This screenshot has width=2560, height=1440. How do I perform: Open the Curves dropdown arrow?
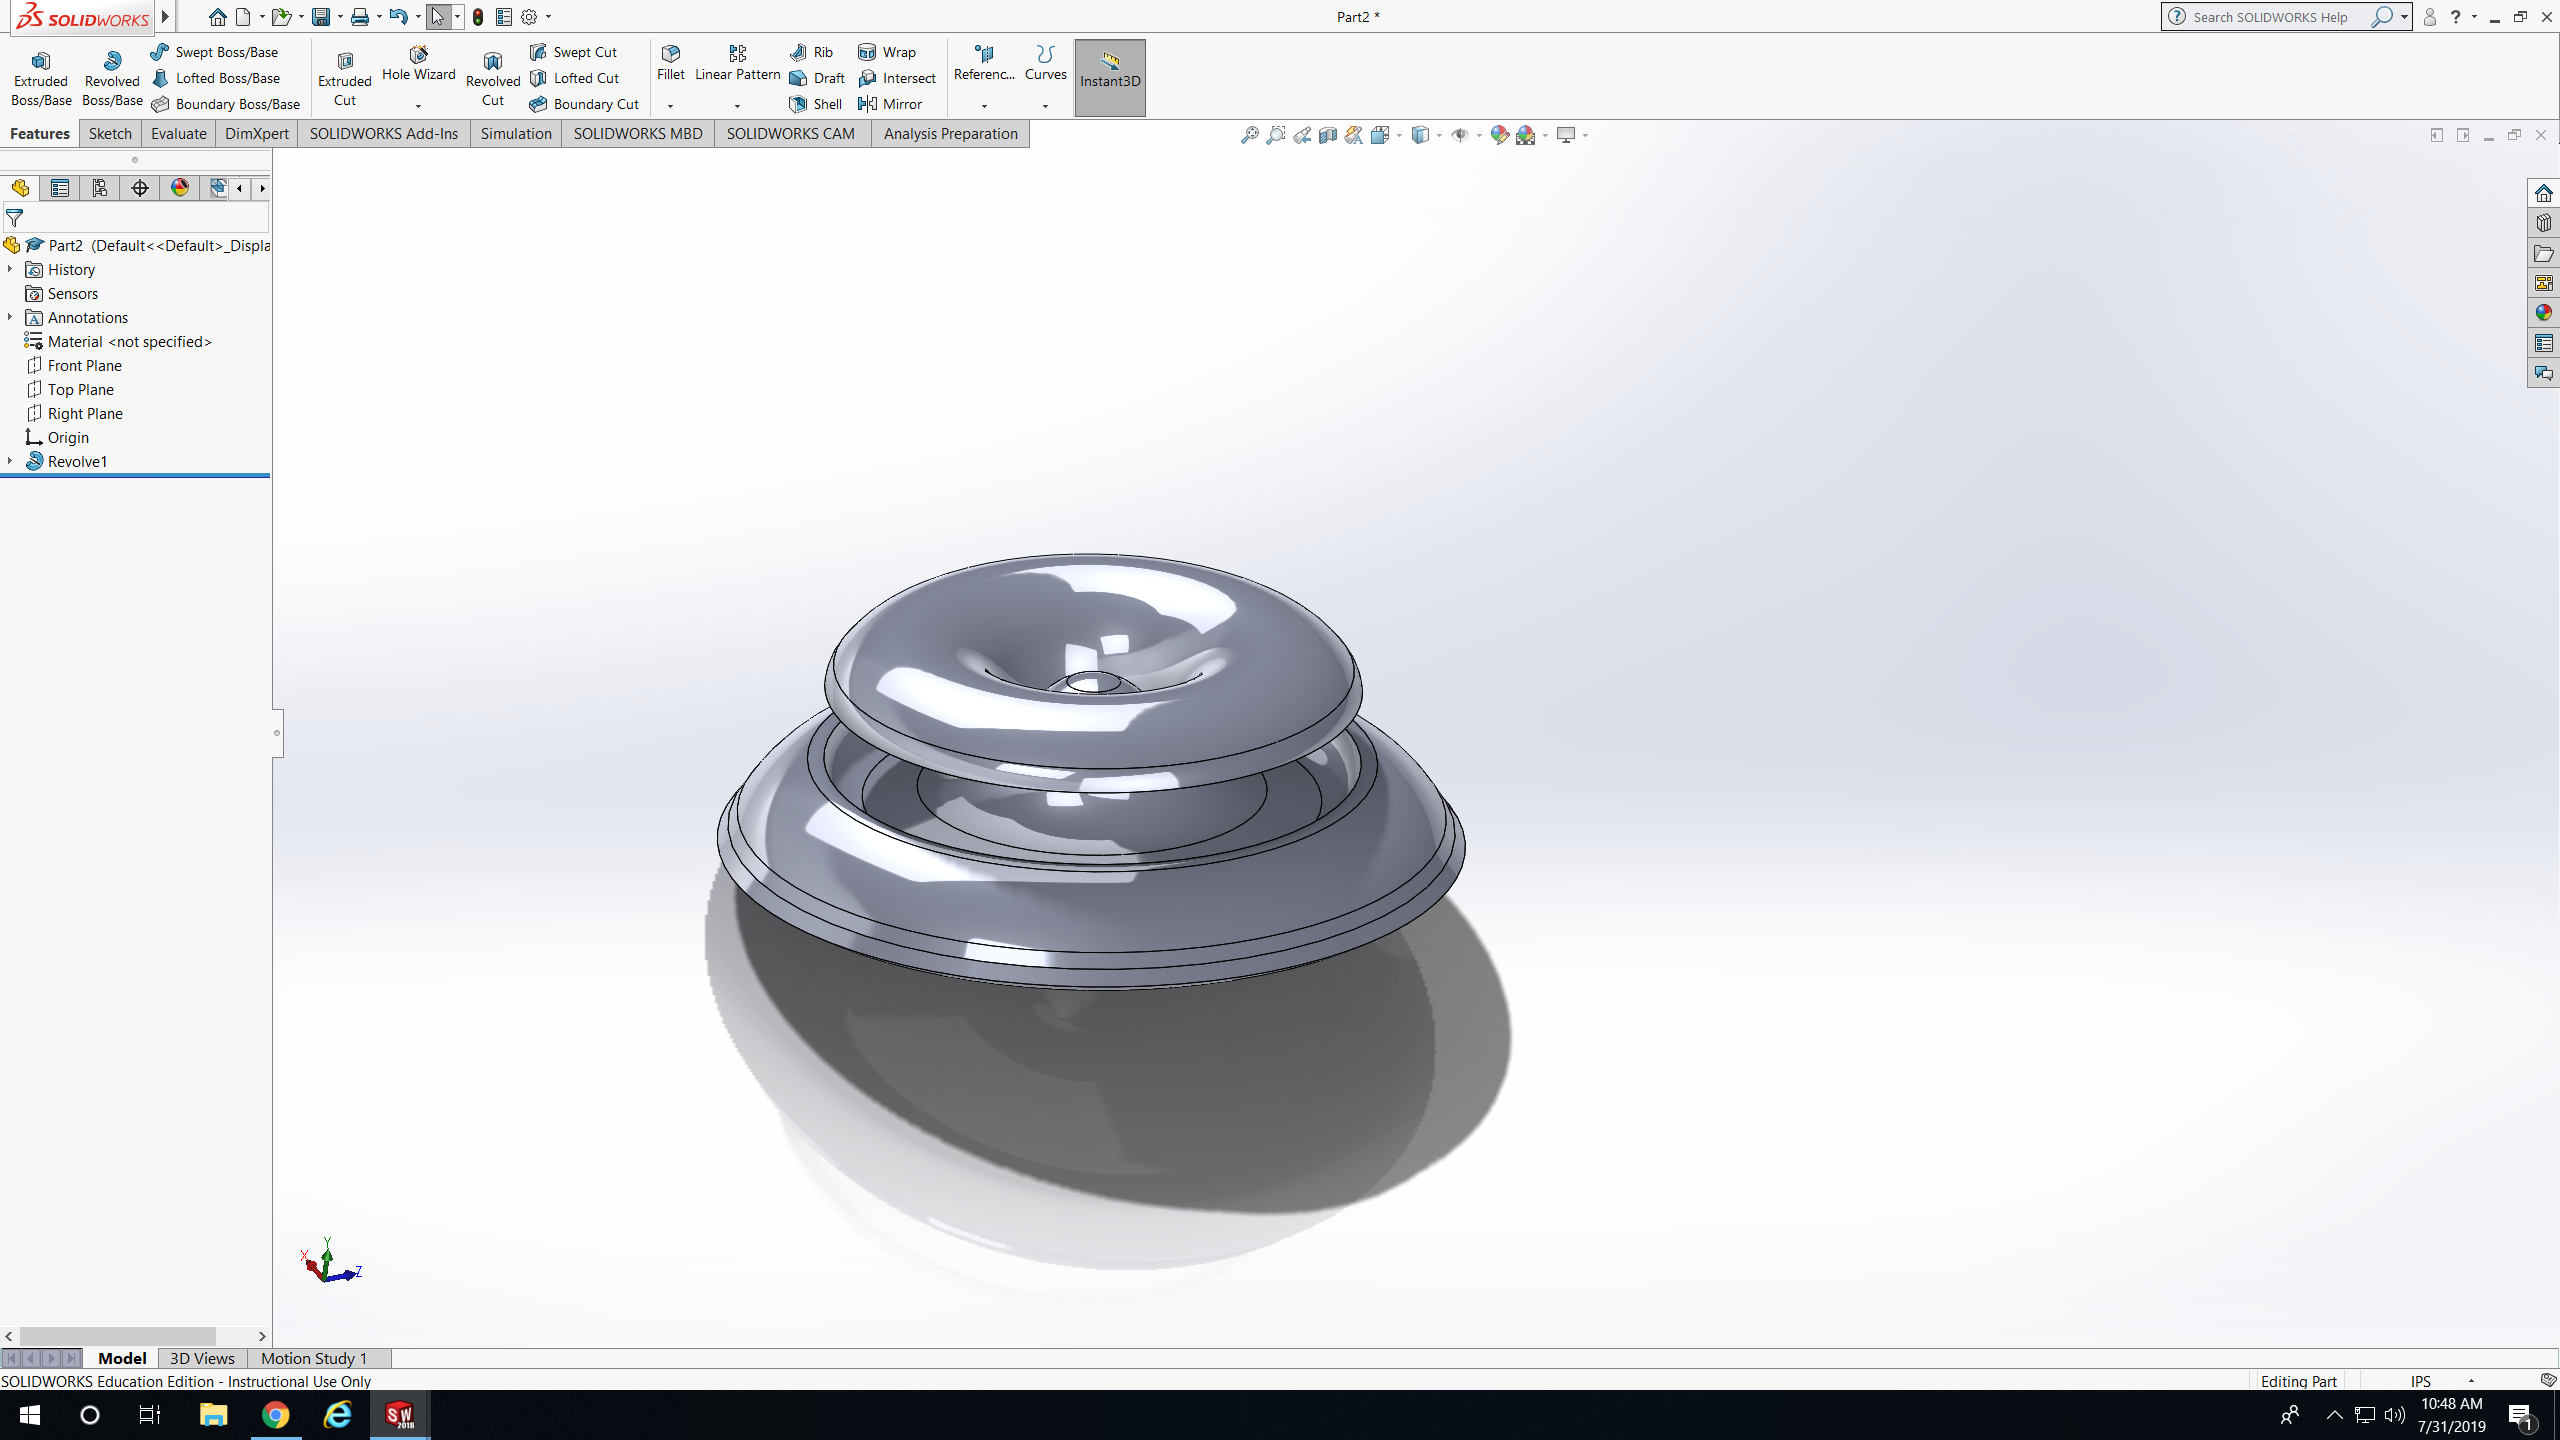(x=1045, y=106)
